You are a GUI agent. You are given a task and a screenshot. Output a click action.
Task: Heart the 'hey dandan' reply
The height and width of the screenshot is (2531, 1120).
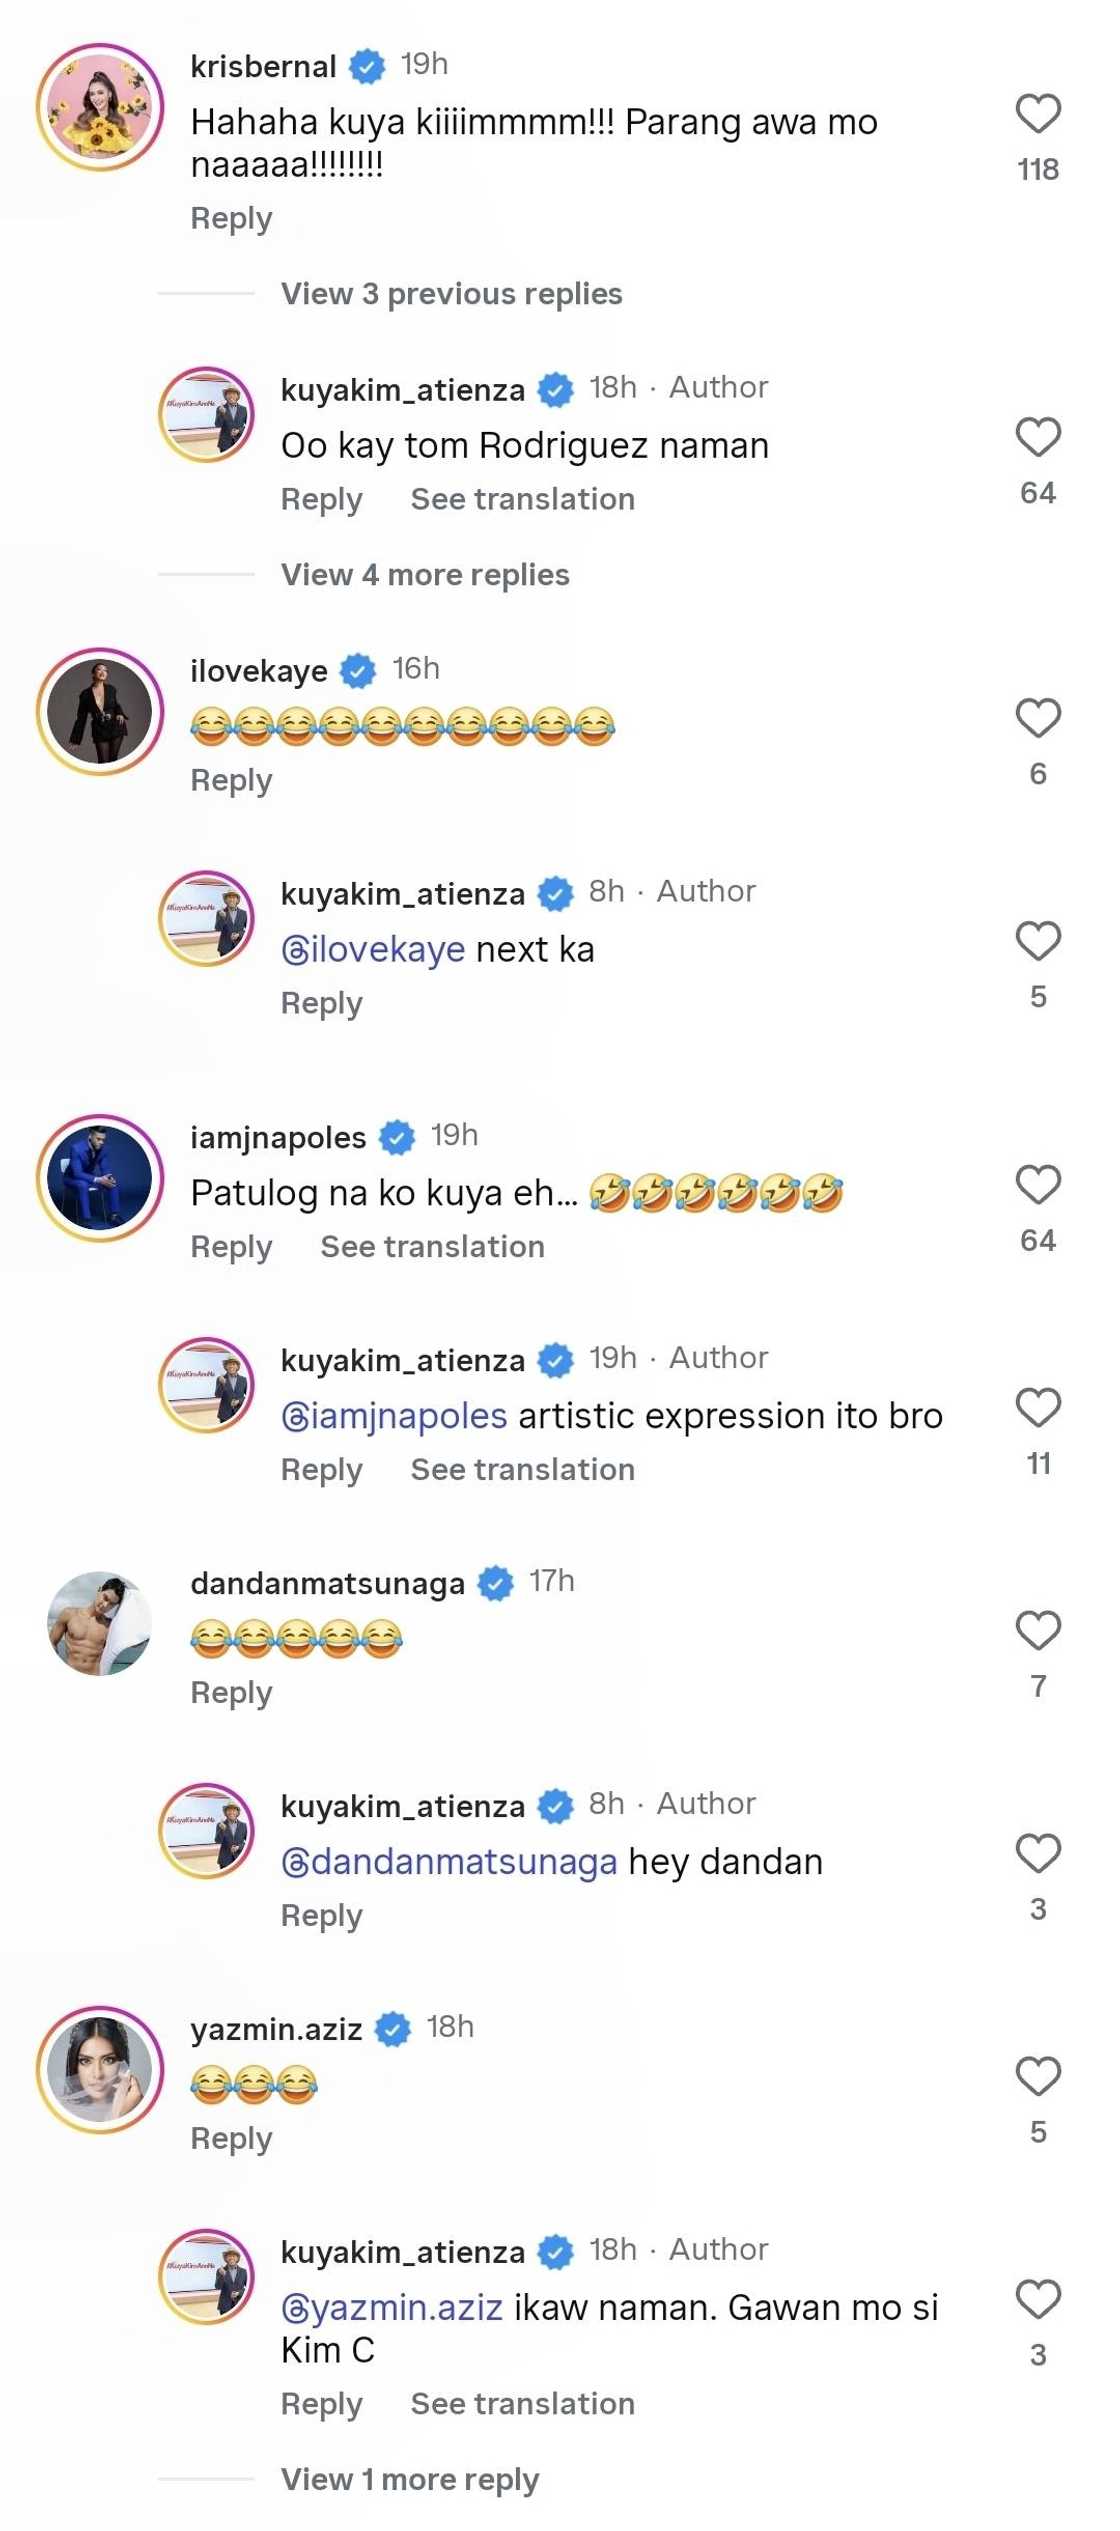coord(1037,1854)
